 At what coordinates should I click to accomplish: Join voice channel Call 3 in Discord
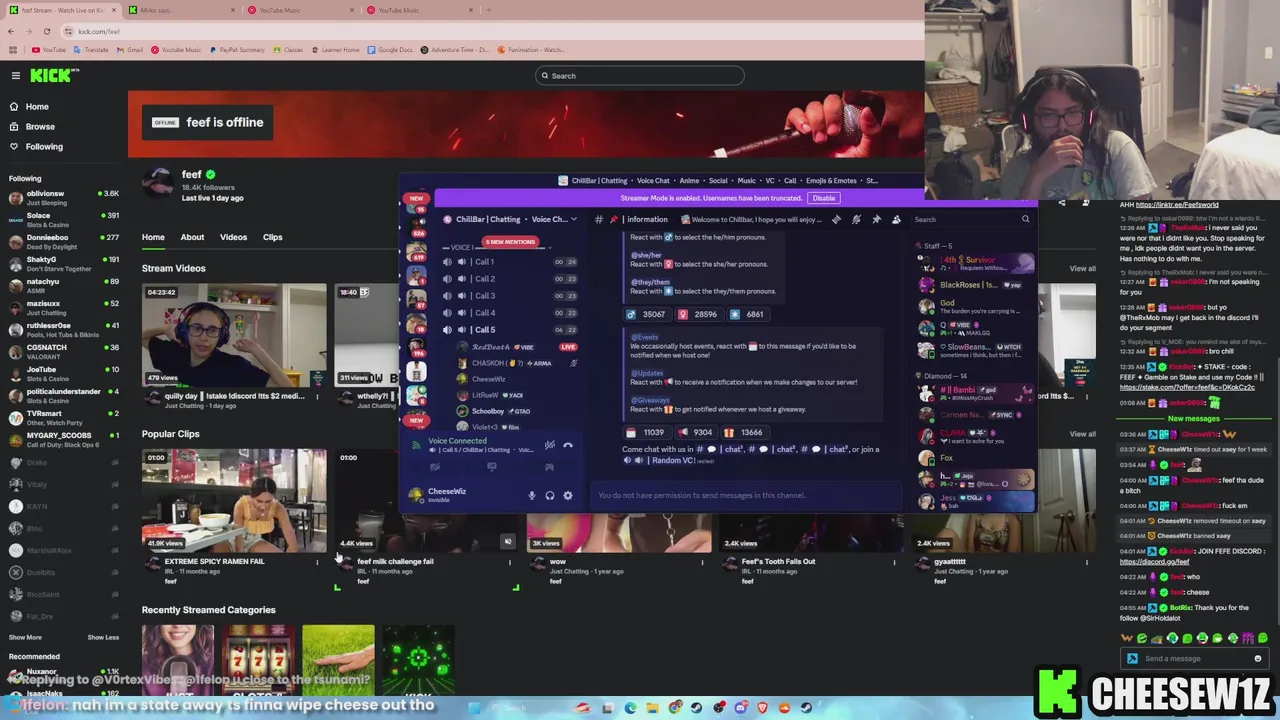click(x=508, y=296)
